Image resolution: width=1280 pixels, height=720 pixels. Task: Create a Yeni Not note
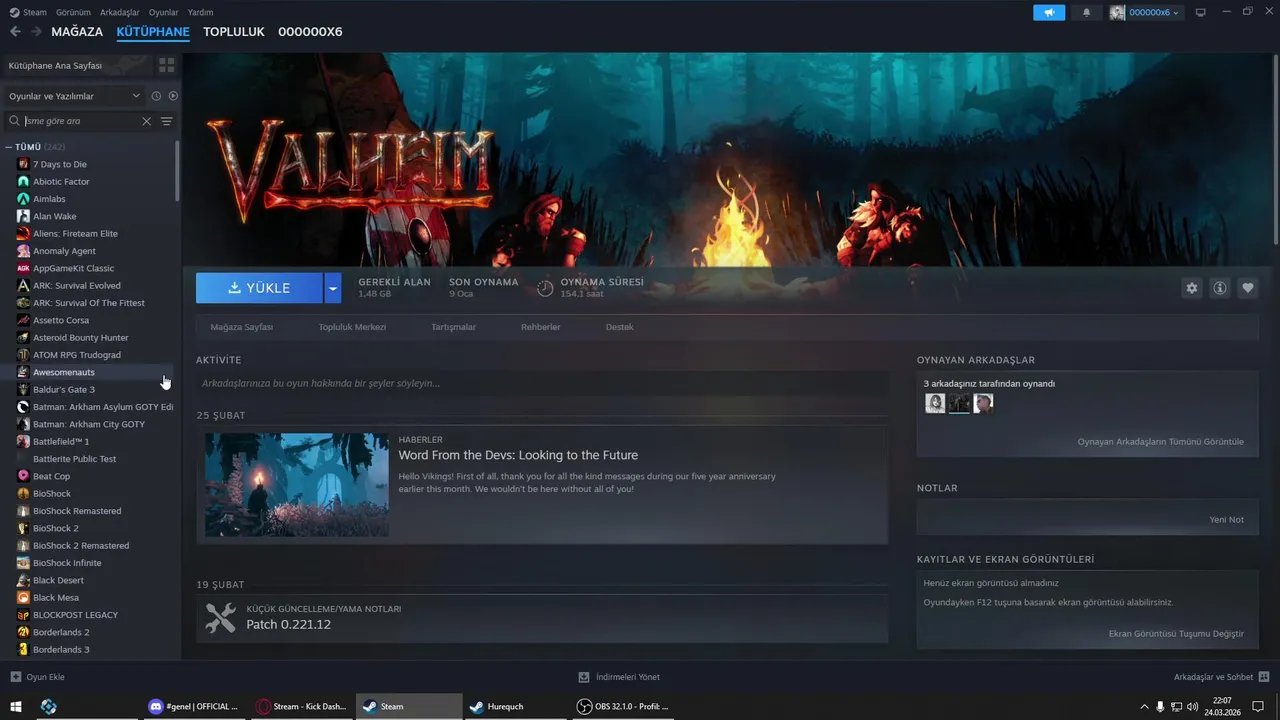click(1226, 520)
